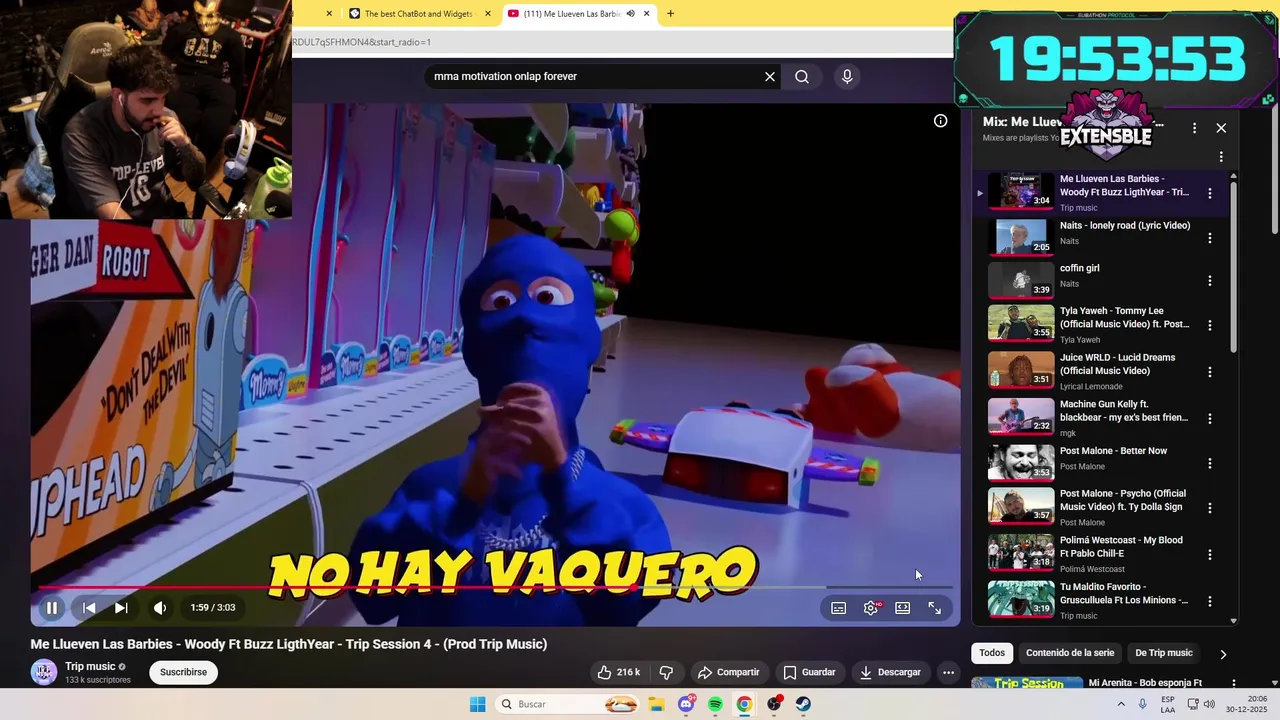Toggle subtitles in the video player
This screenshot has width=1280, height=720.
tap(839, 608)
